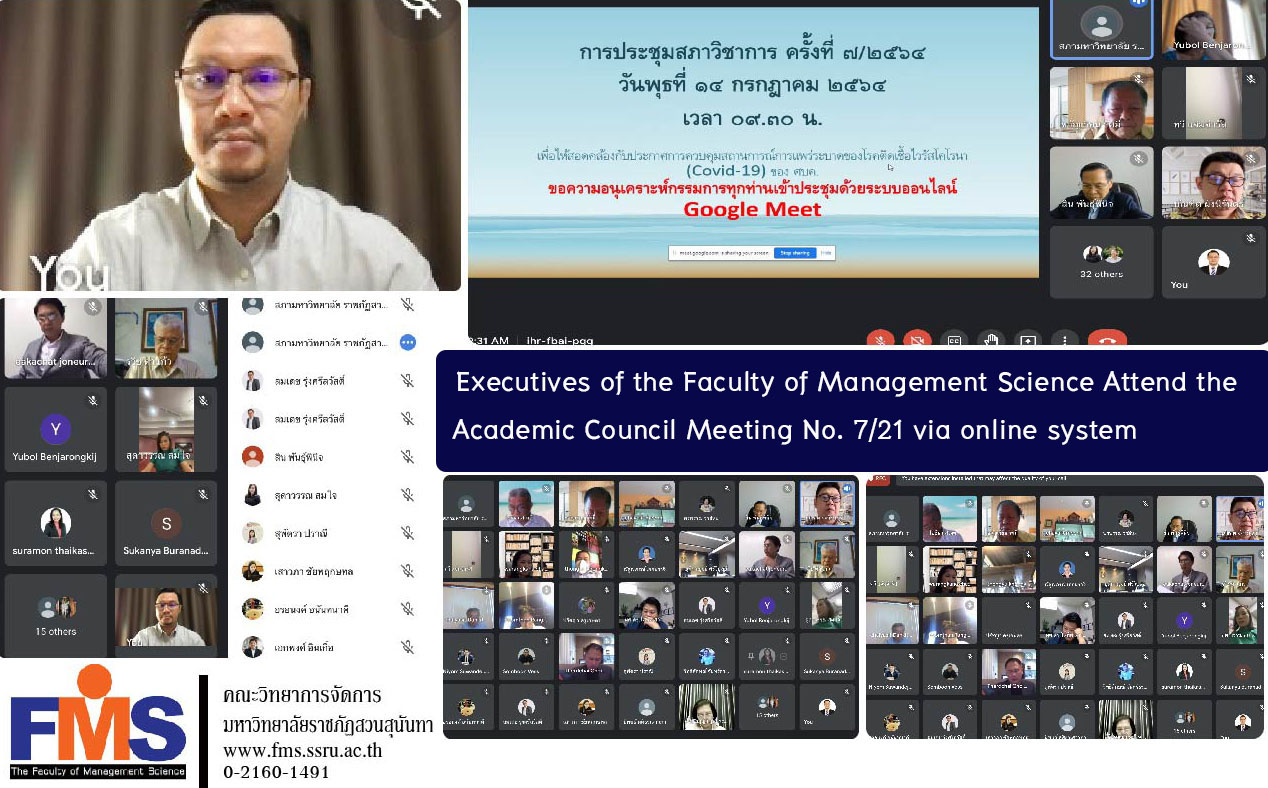Click muted mic icon beside the red-avatar participant

(x=407, y=457)
